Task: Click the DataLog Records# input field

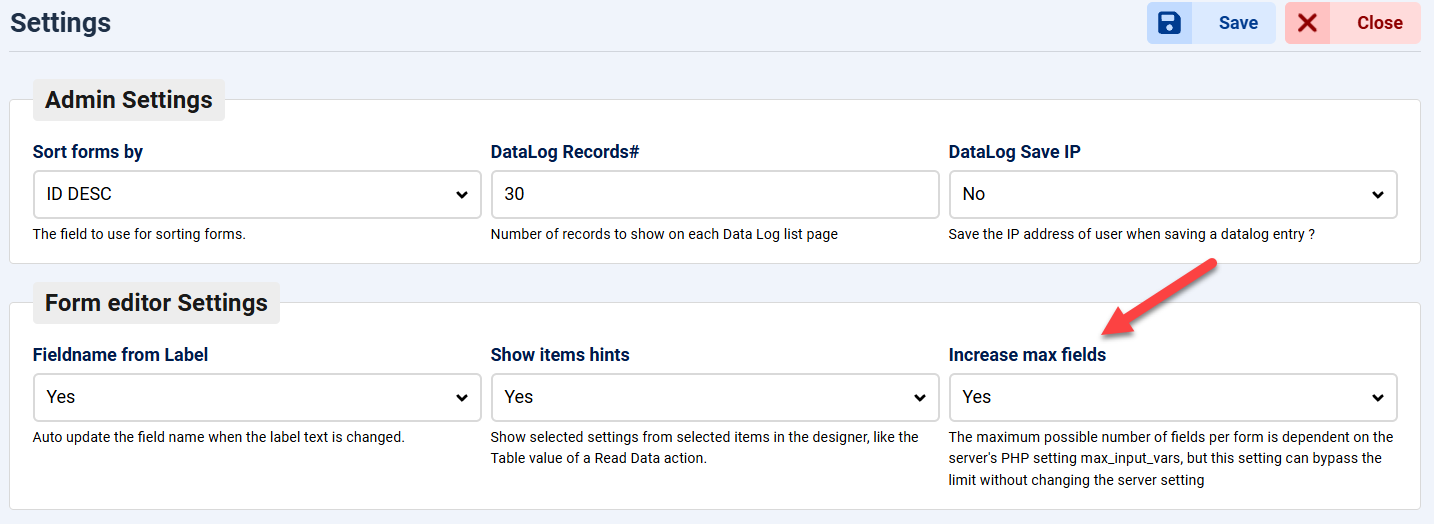Action: (714, 194)
